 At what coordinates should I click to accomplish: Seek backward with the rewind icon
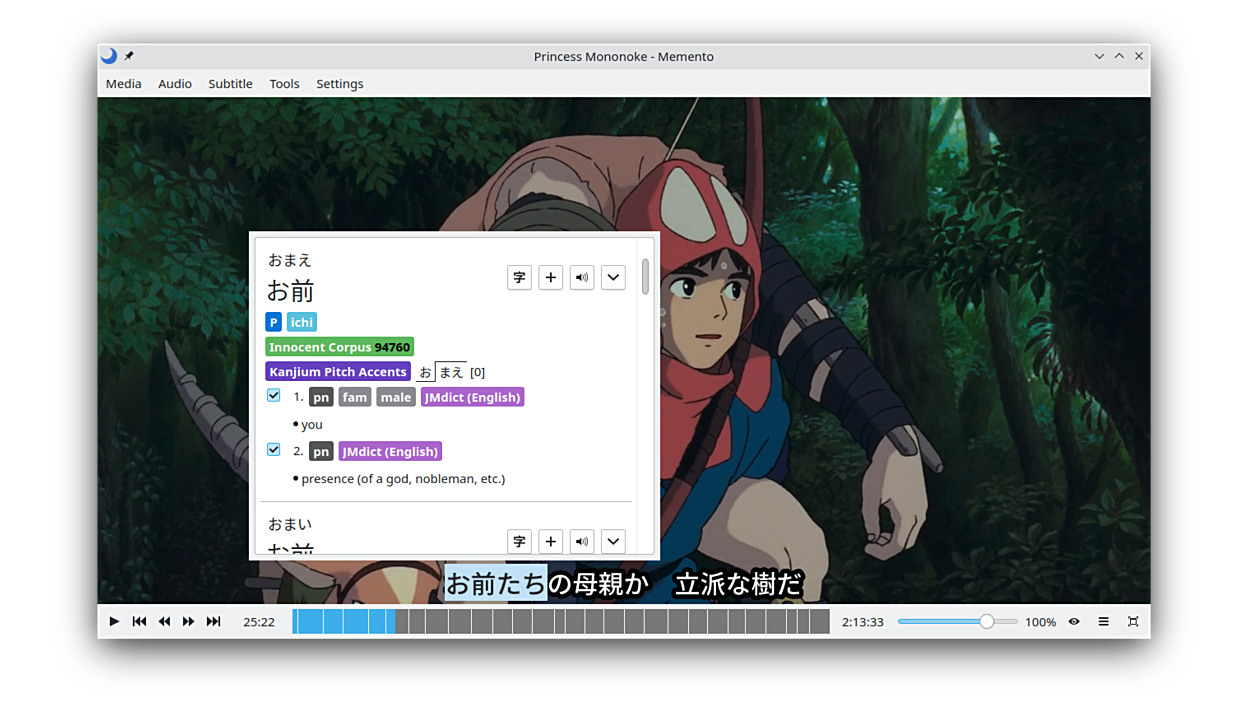coord(164,622)
